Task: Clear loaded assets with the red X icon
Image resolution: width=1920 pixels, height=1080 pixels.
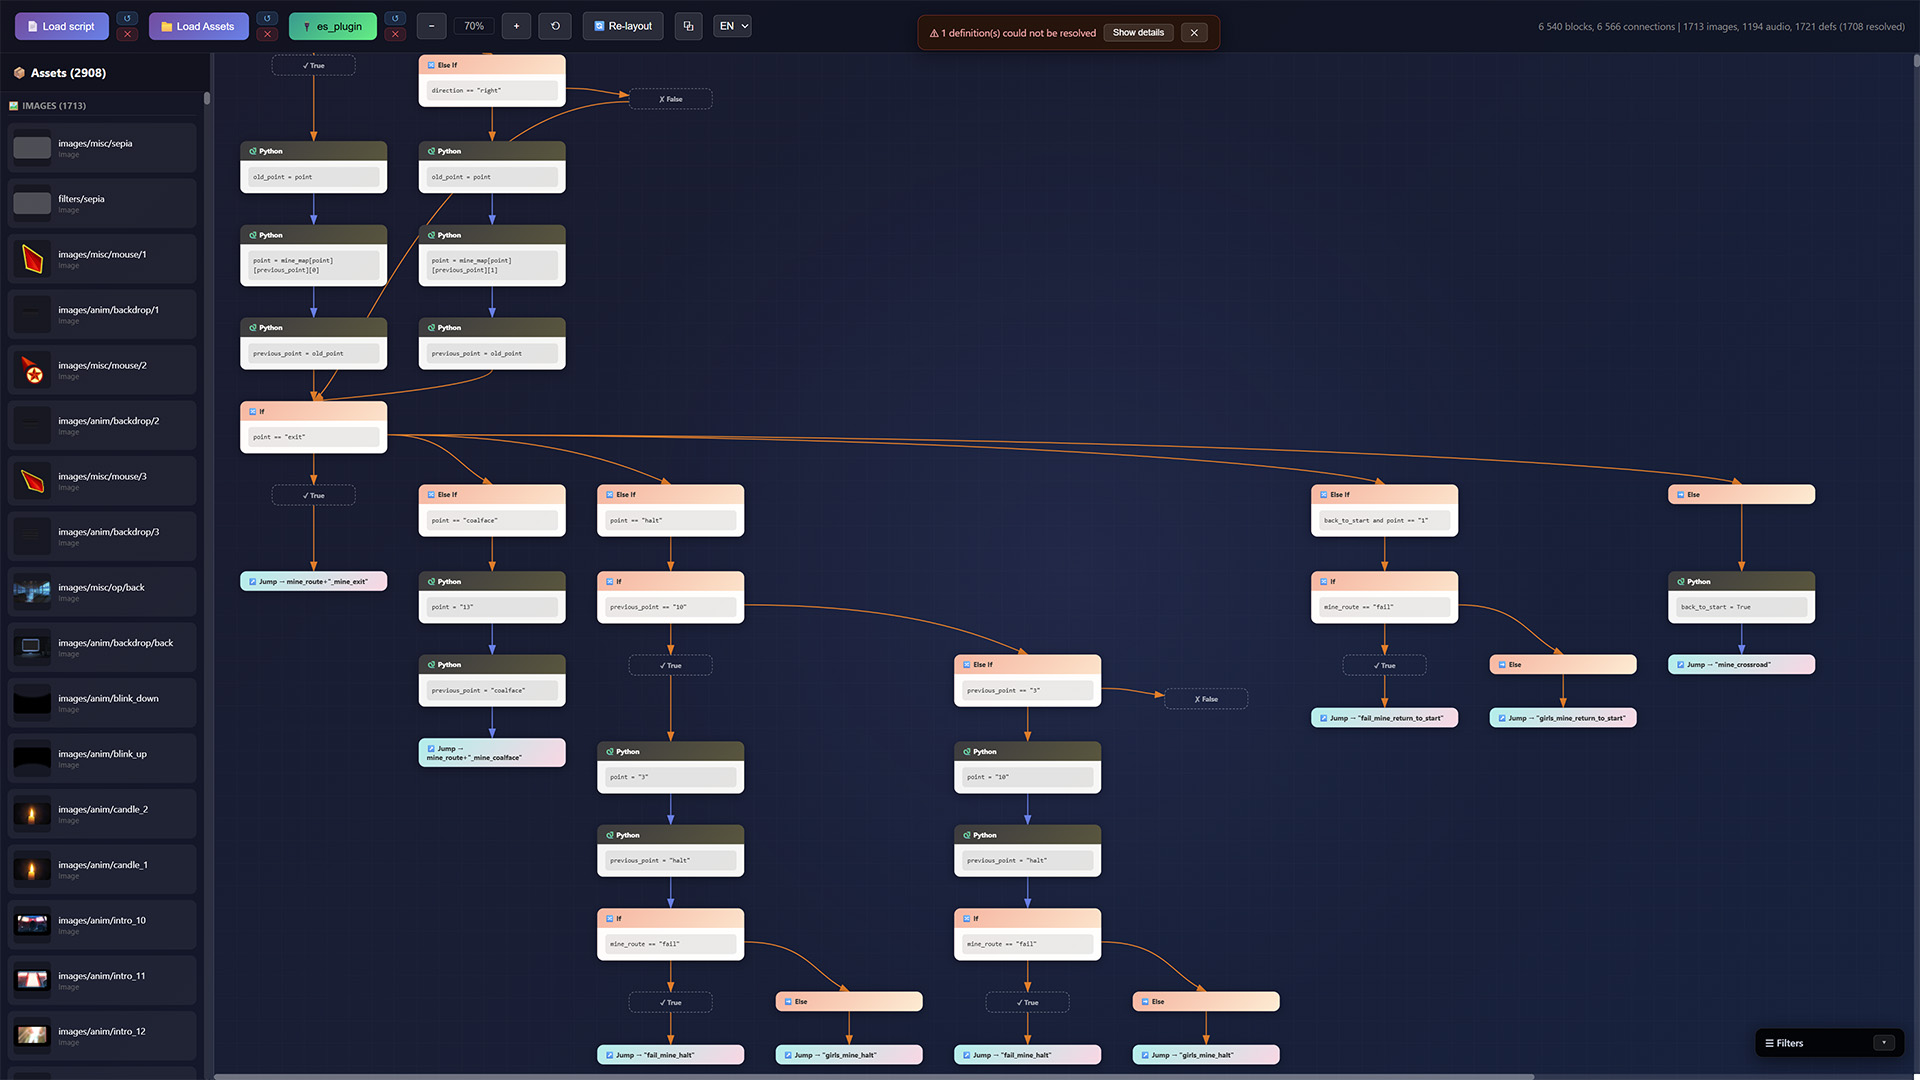Action: [x=267, y=35]
